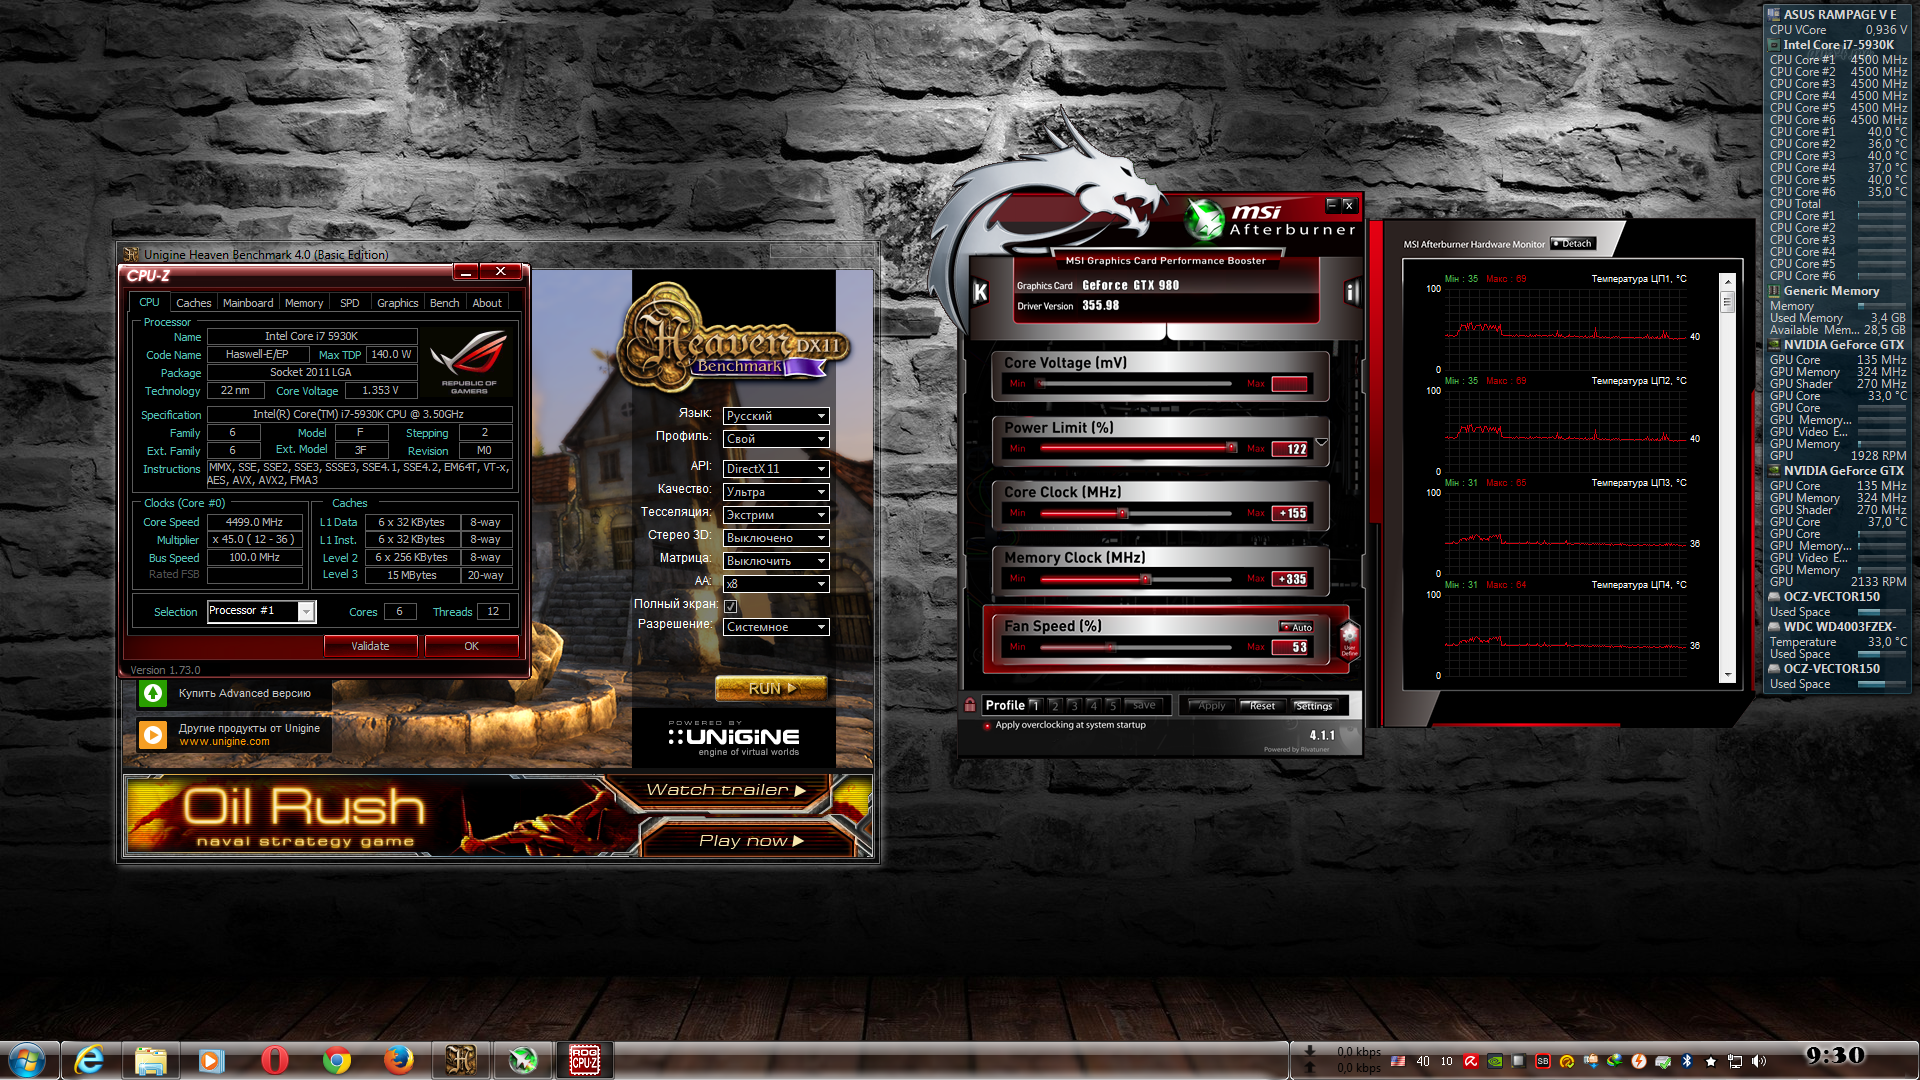
Task: Click the profile lock padlock icon
Action: point(969,705)
